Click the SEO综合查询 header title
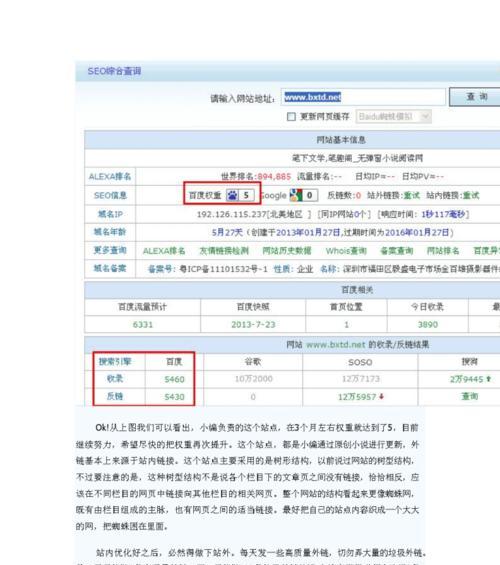Screen dimensions: 500x565 tap(115, 71)
